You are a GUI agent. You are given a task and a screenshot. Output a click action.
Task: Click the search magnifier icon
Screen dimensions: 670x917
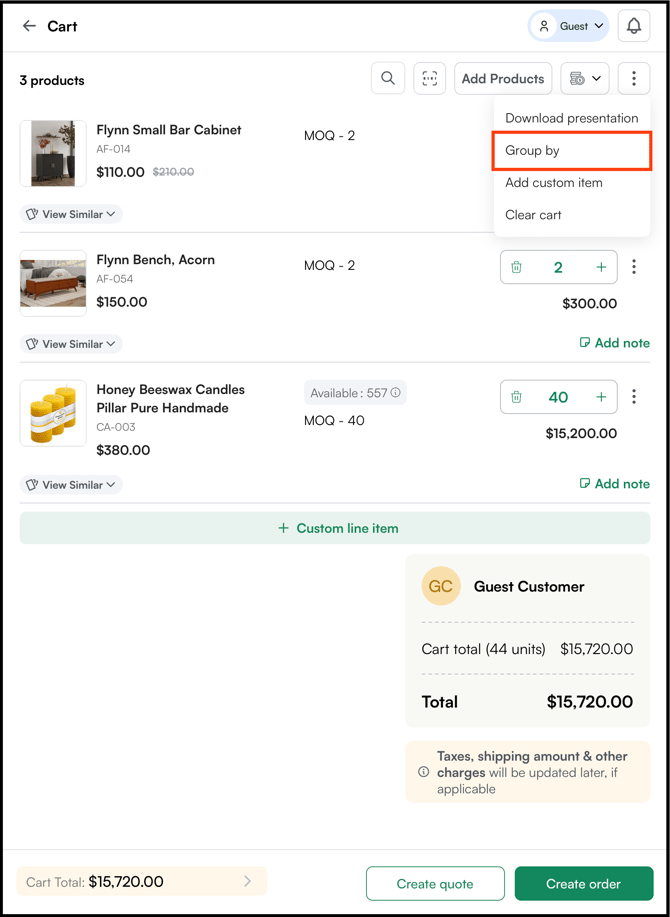(x=388, y=78)
